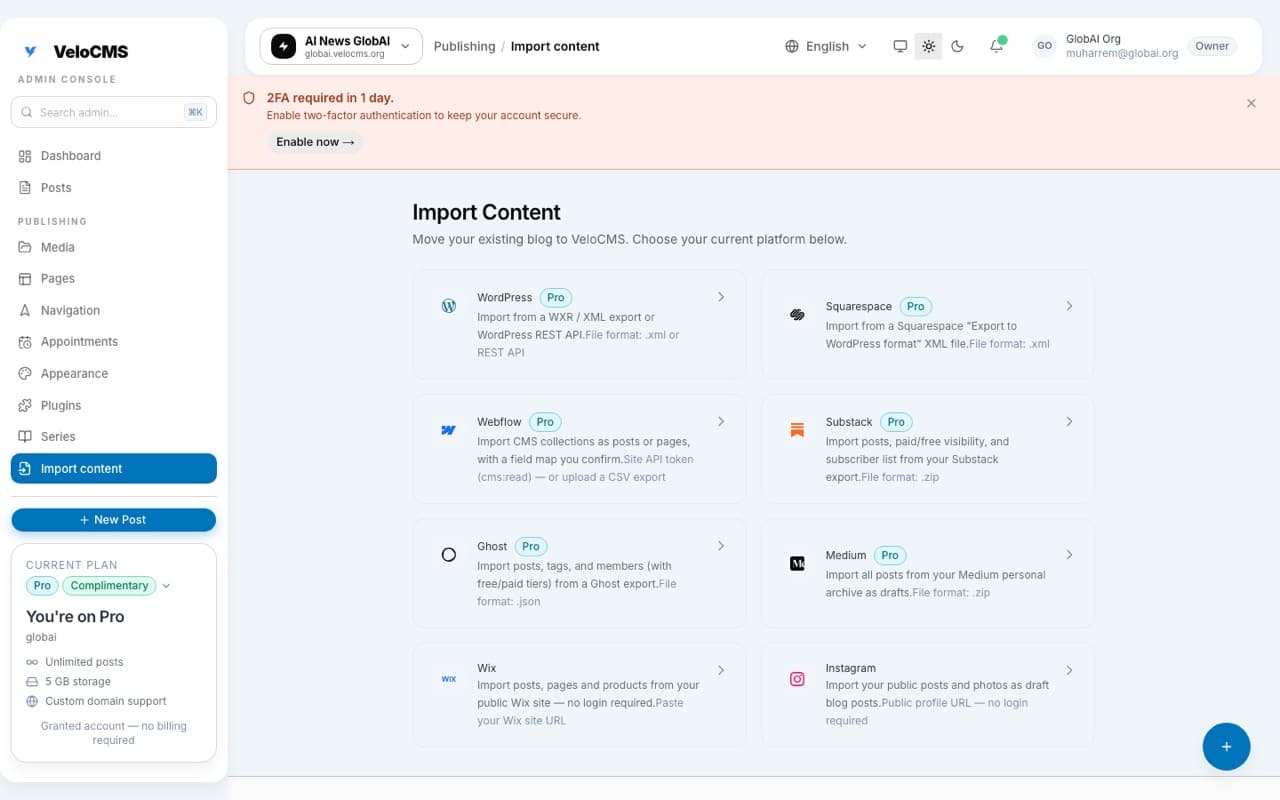Click "You're on Pro" plan text
This screenshot has height=800, width=1280.
click(75, 616)
